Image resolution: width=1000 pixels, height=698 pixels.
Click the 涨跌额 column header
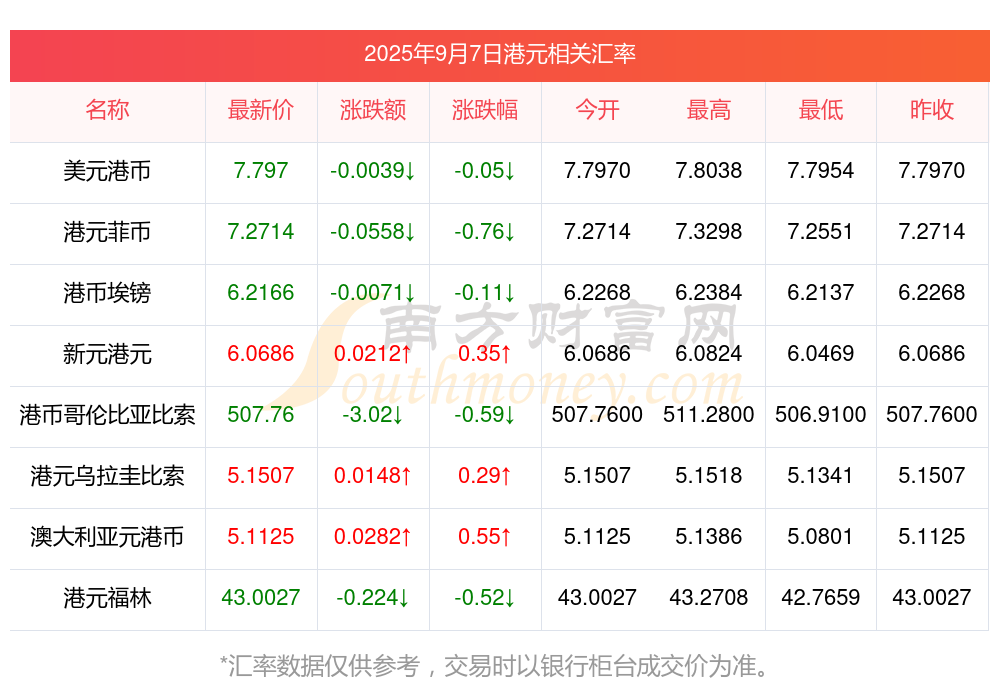(372, 110)
